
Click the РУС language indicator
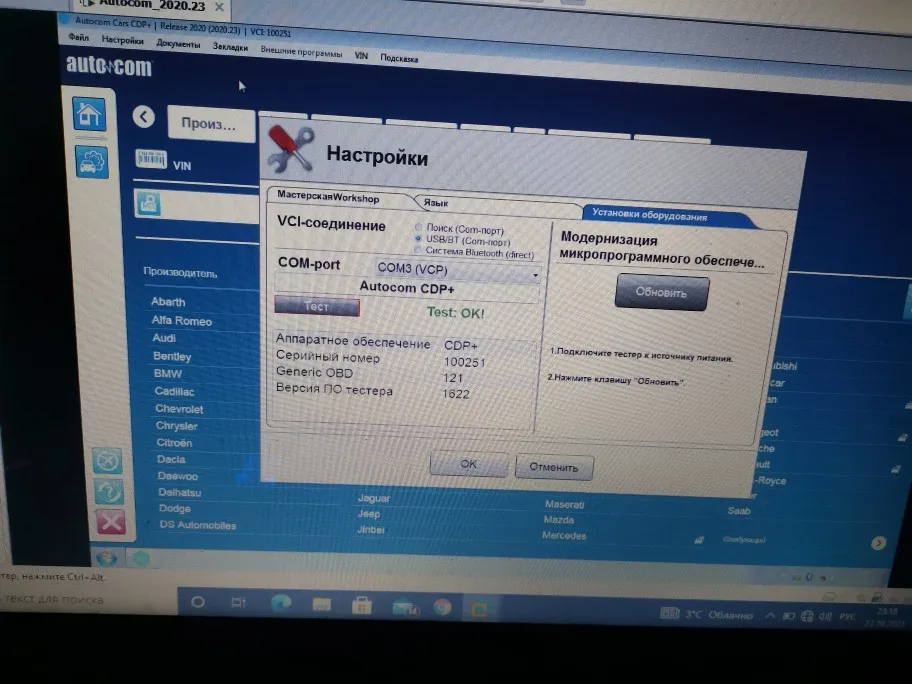pos(847,617)
